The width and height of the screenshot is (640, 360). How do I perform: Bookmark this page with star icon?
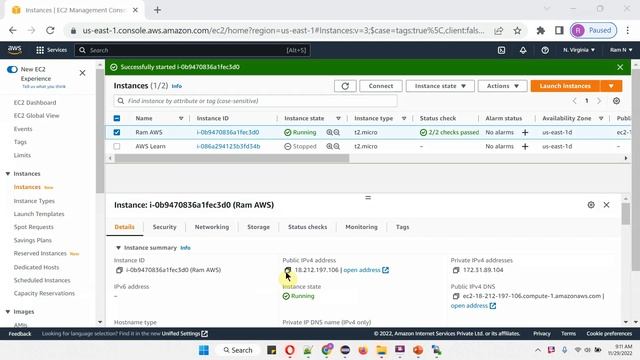pos(517,31)
